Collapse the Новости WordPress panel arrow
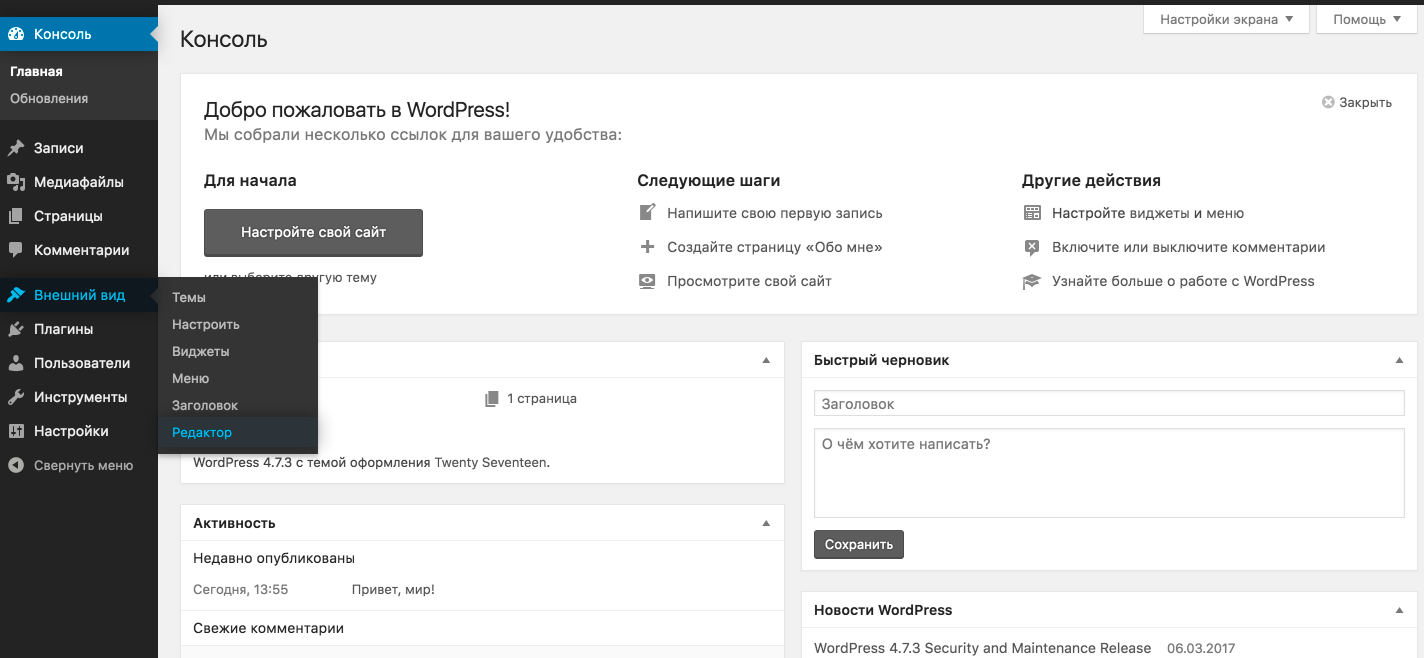Image resolution: width=1424 pixels, height=658 pixels. pyautogui.click(x=1400, y=610)
